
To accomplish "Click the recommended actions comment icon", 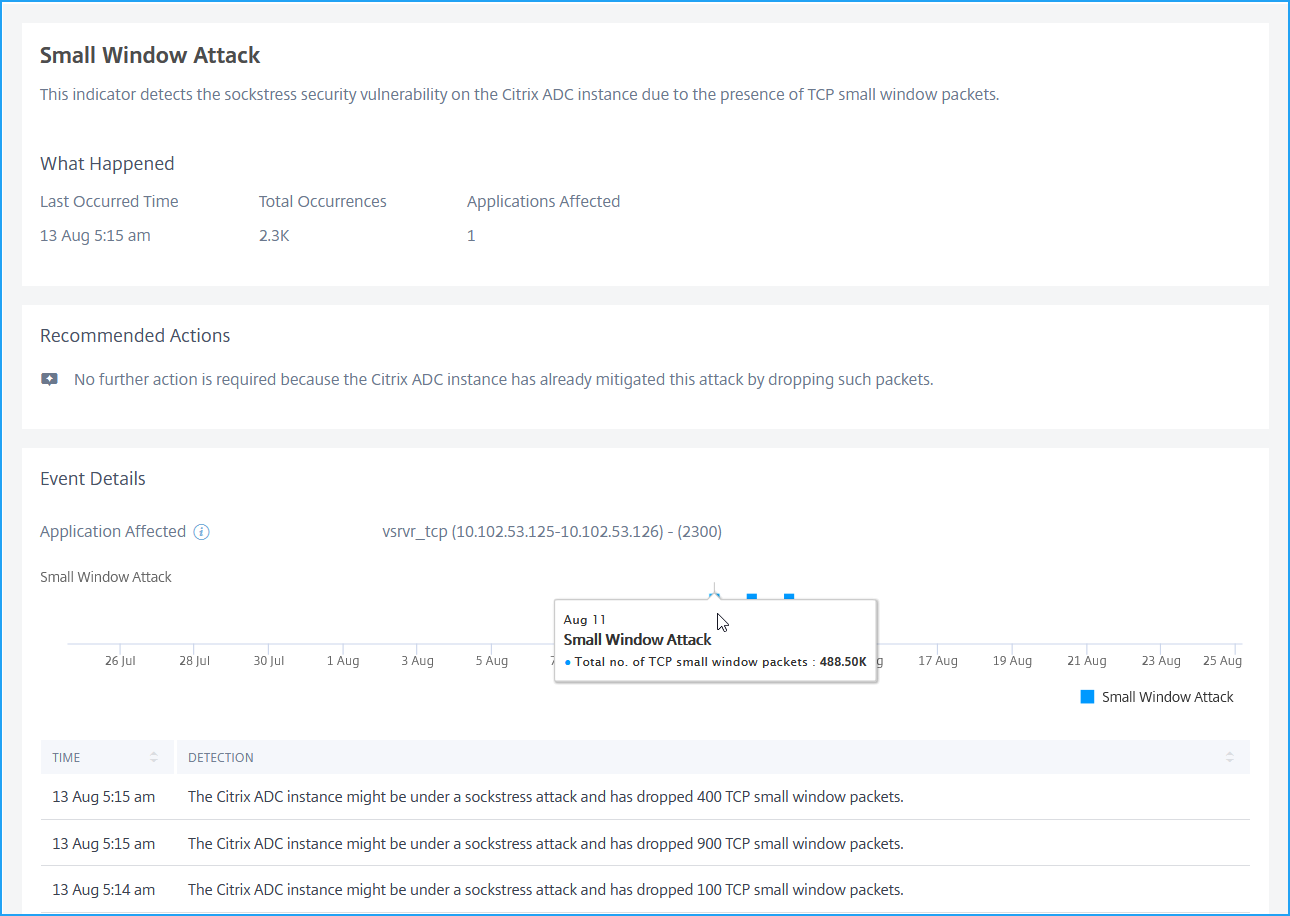I will click(49, 380).
